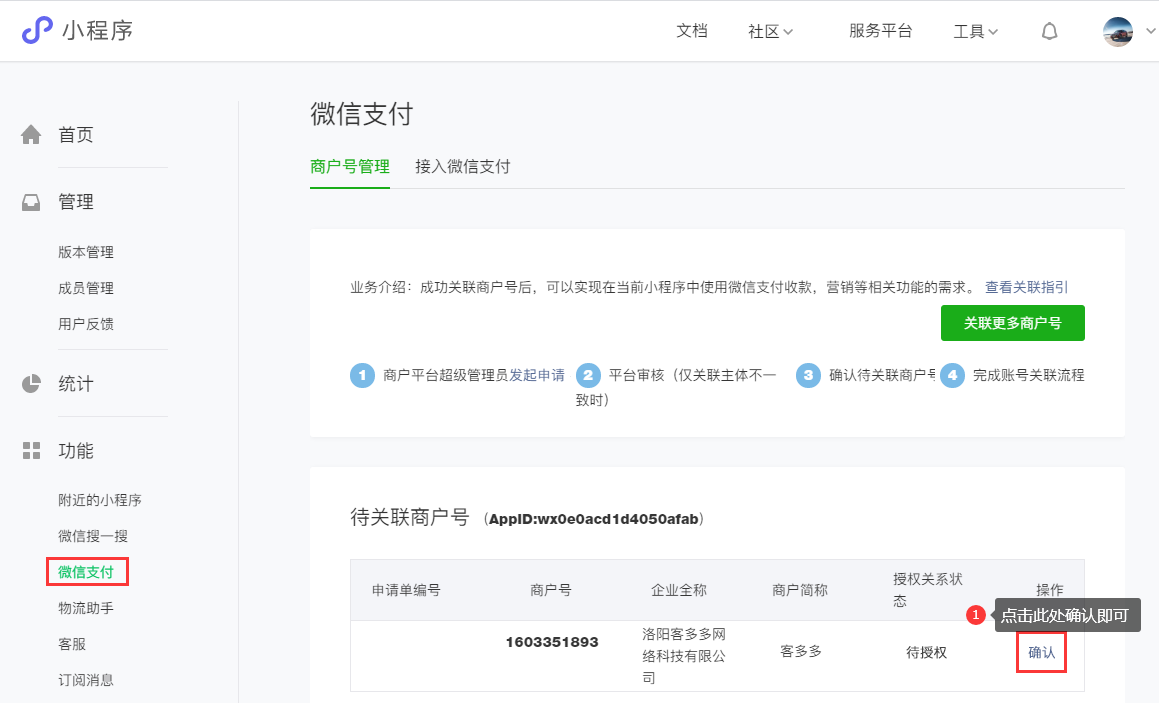The width and height of the screenshot is (1159, 703).
Task: Open 客服 in the sidebar
Action: point(72,644)
